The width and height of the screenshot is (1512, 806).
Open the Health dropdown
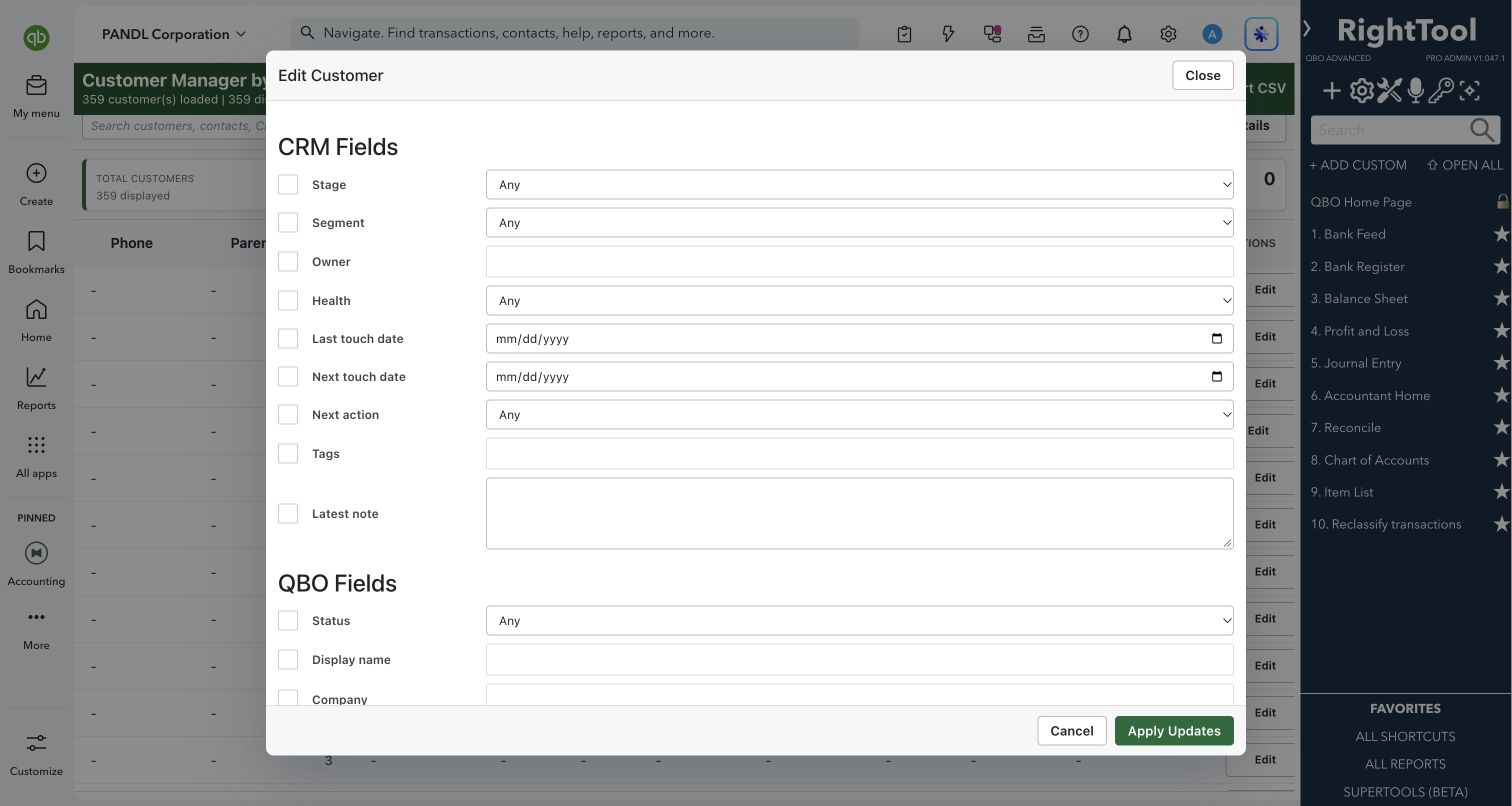click(859, 301)
